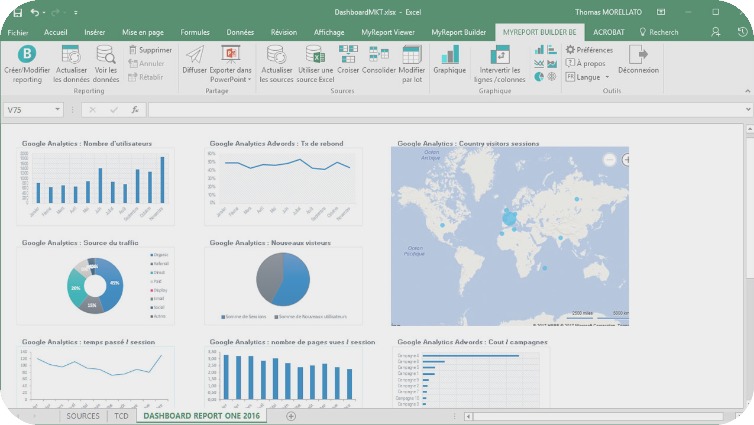Open the À propos dialog

pos(586,63)
